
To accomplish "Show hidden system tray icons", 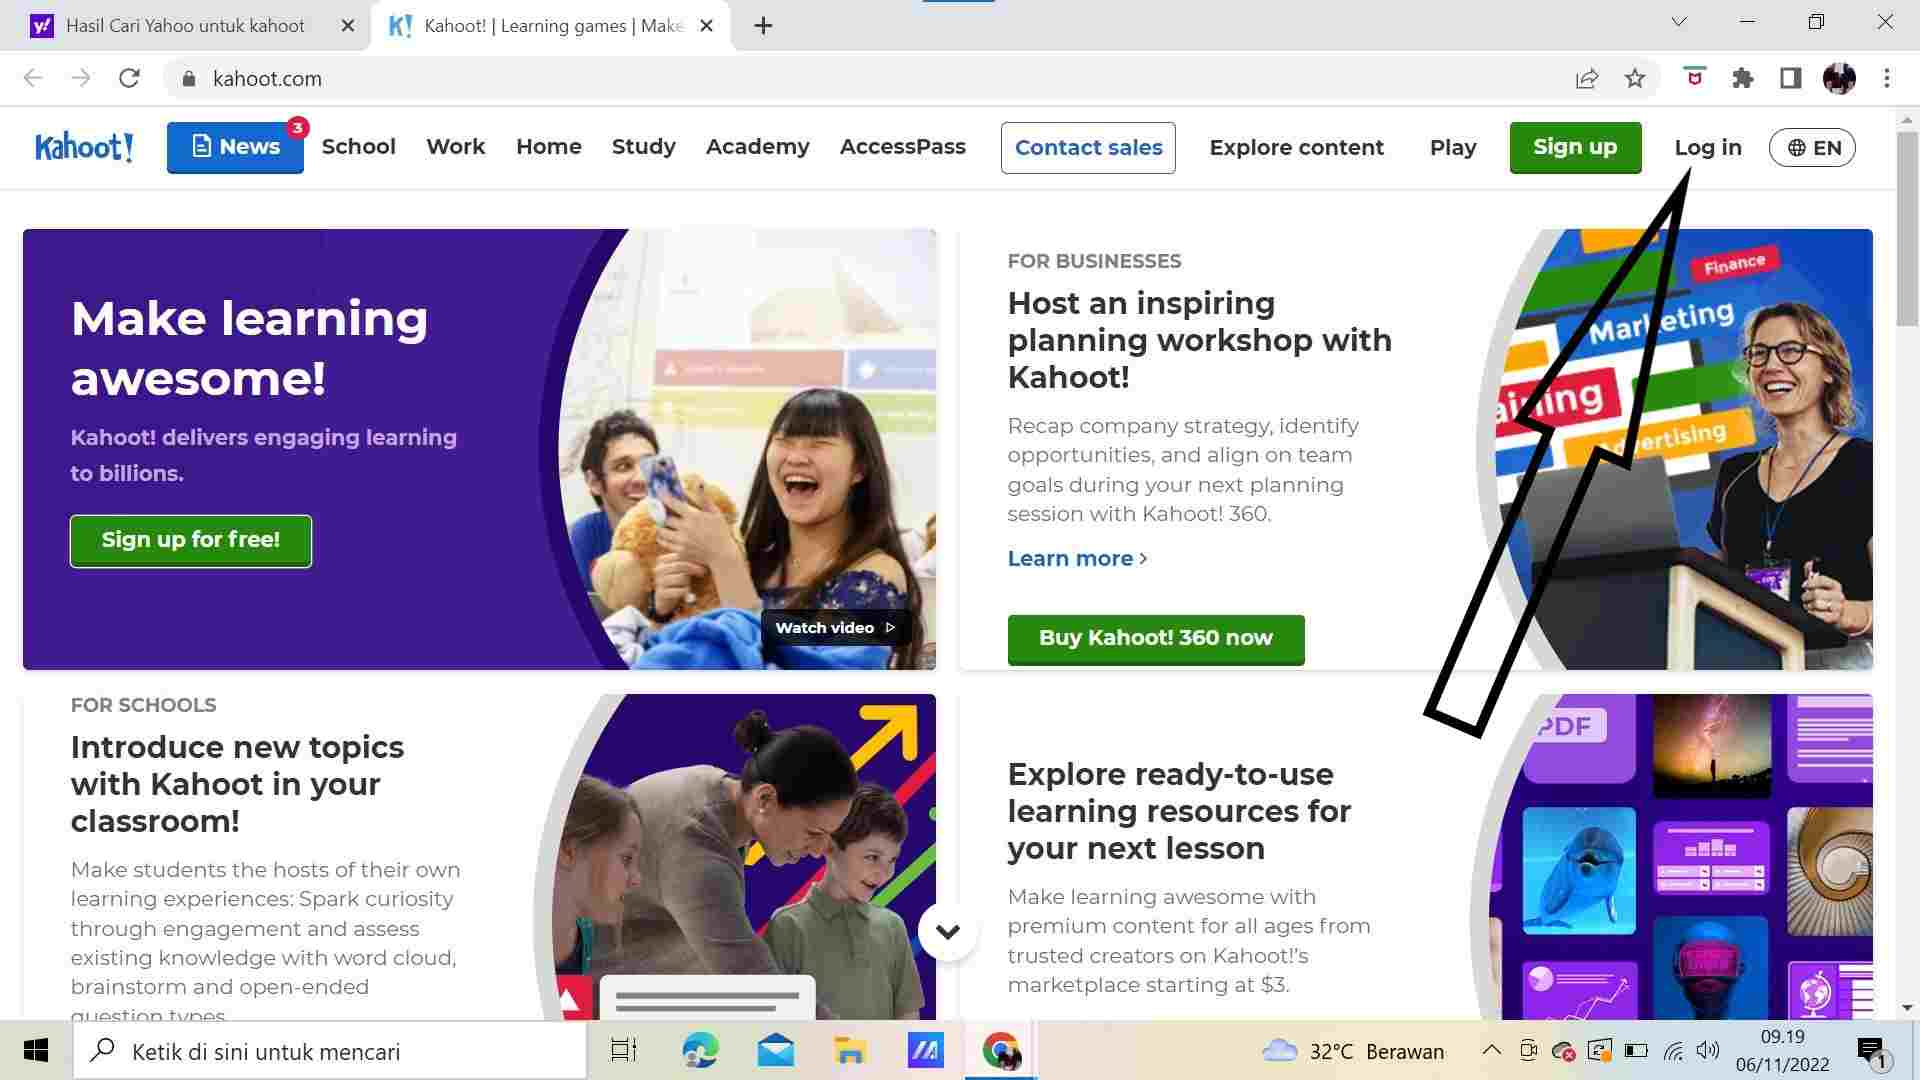I will (x=1491, y=1050).
